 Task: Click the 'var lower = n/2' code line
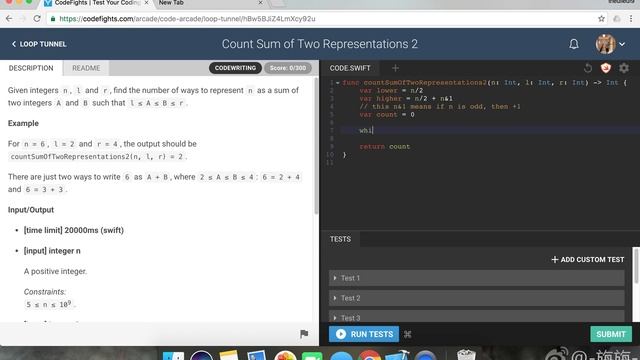coord(391,91)
